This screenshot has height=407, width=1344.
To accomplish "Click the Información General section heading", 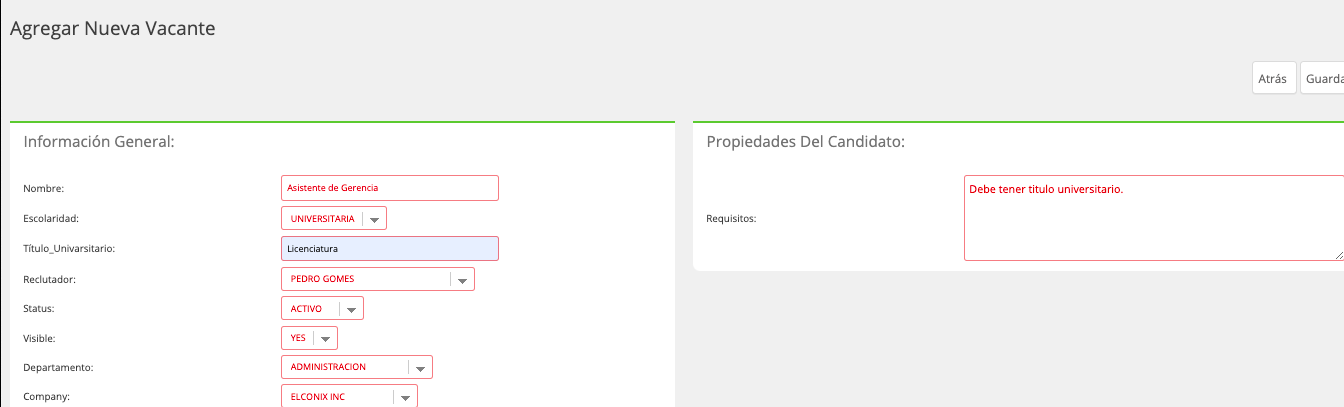I will coord(99,142).
